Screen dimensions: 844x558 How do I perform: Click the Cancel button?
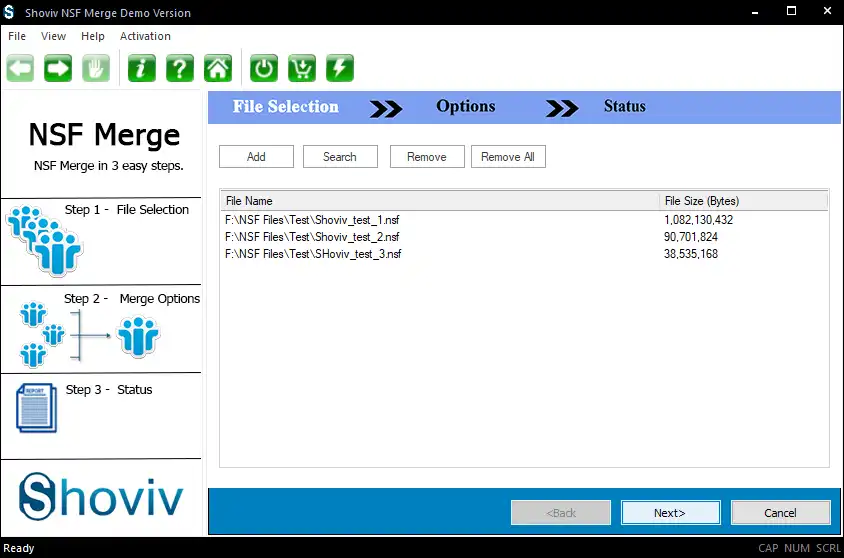780,513
